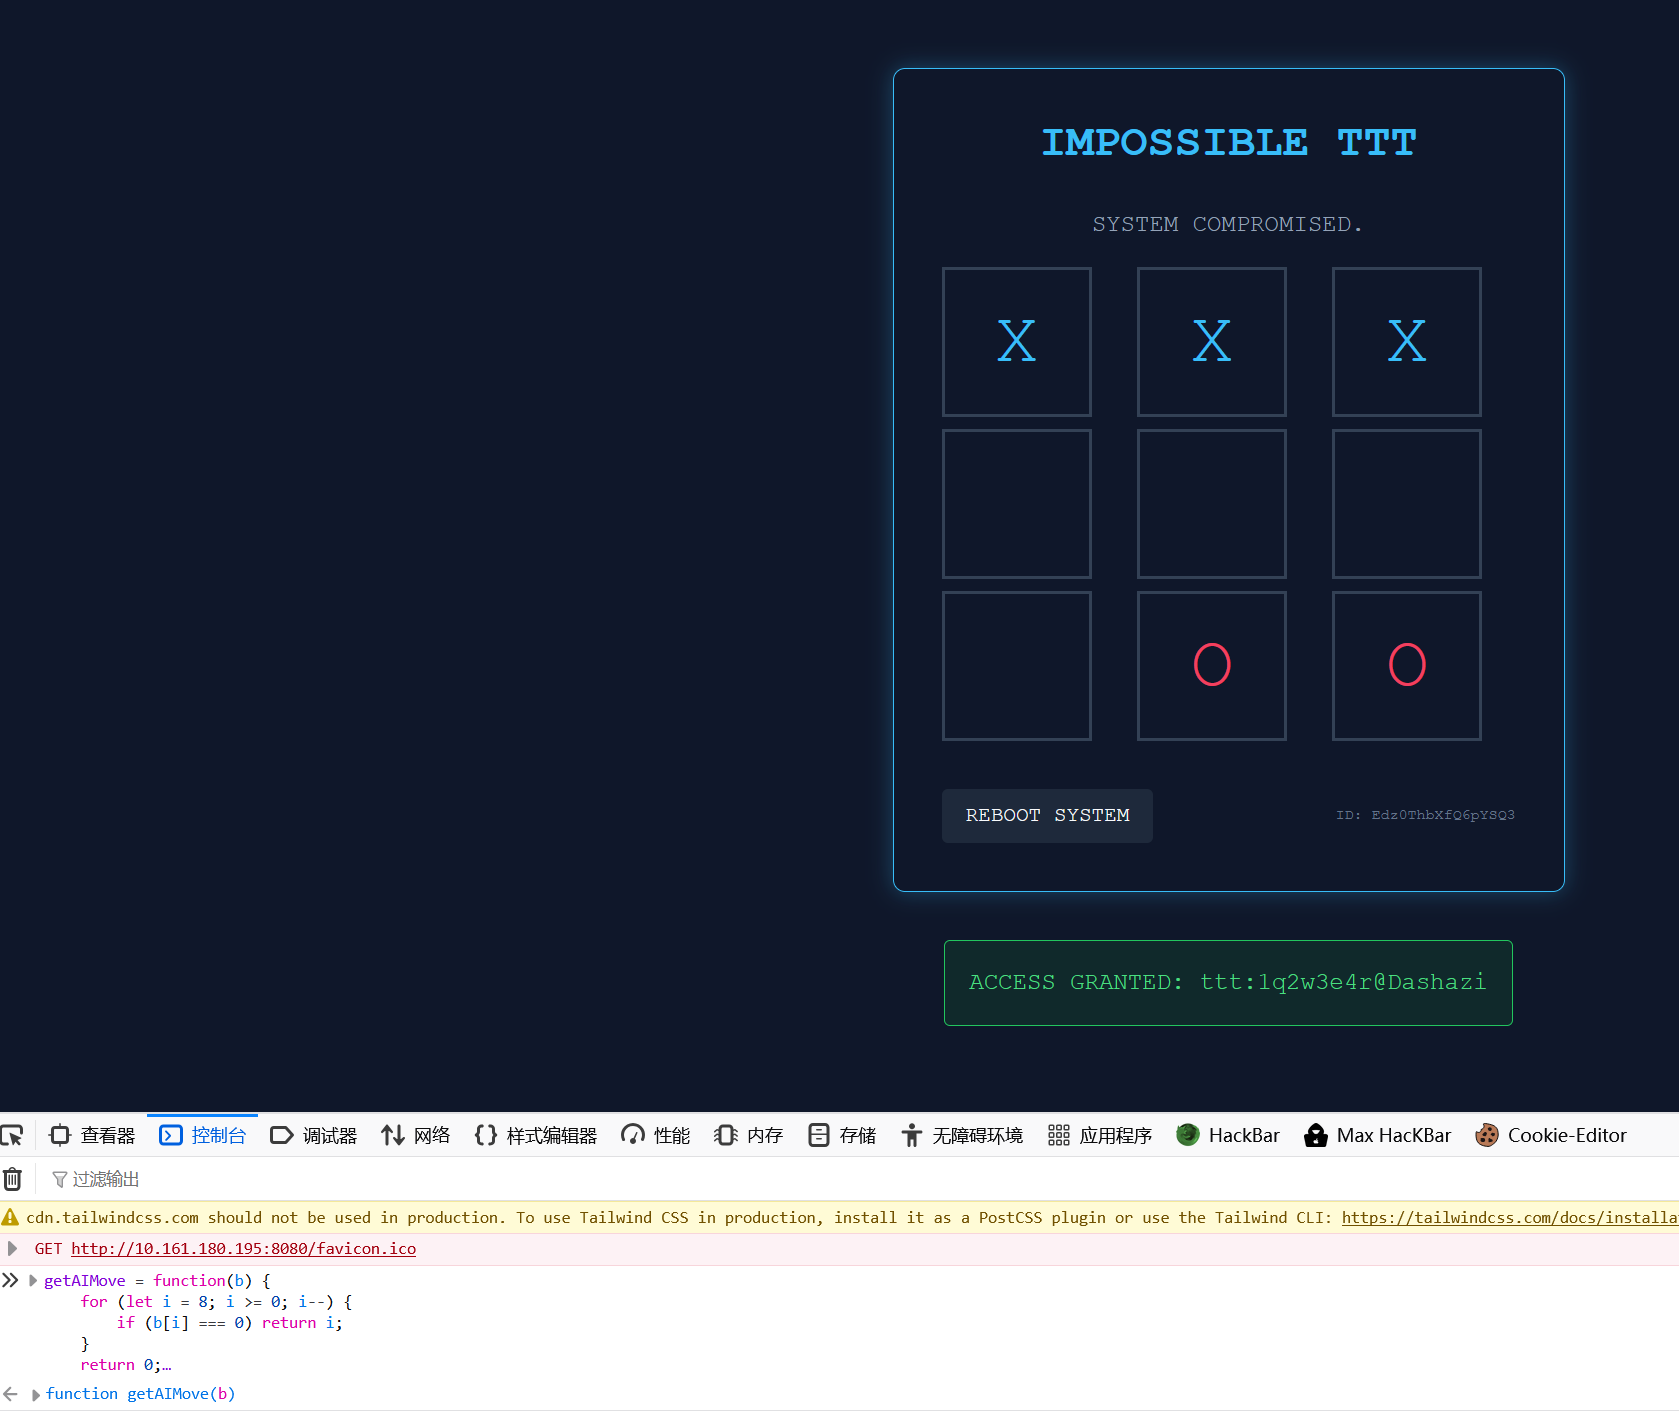Screen dimensions: 1679x1412
Task: Click the element picker icon in devtools
Action: point(12,1135)
